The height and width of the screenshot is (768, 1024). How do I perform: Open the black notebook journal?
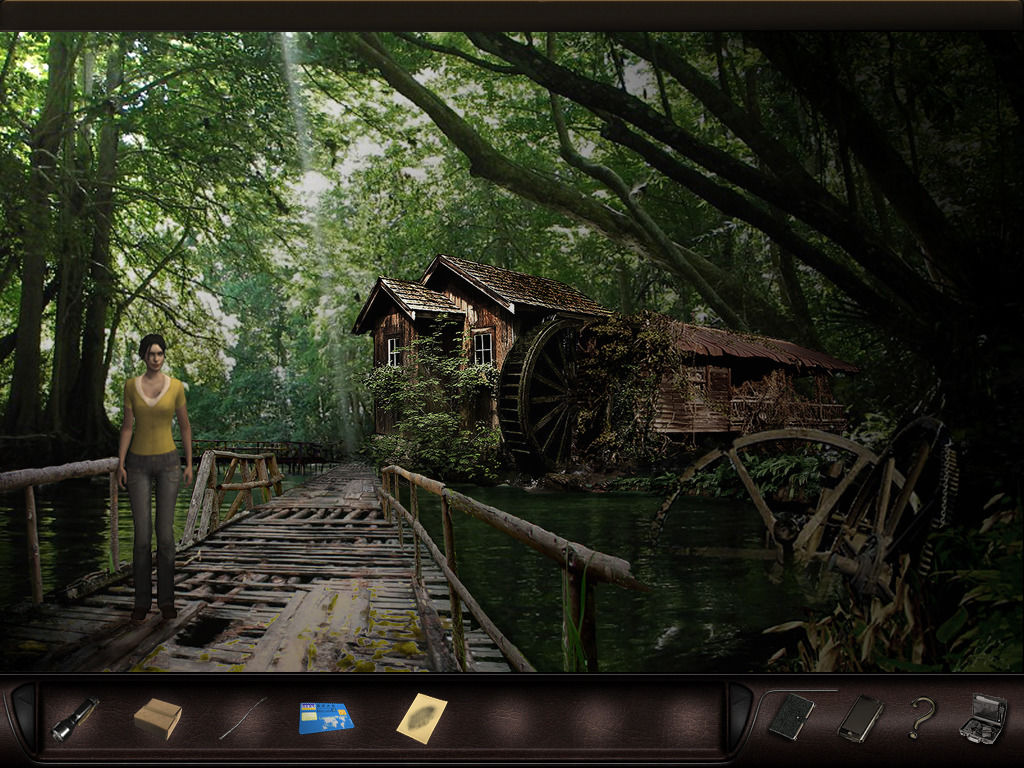[791, 717]
